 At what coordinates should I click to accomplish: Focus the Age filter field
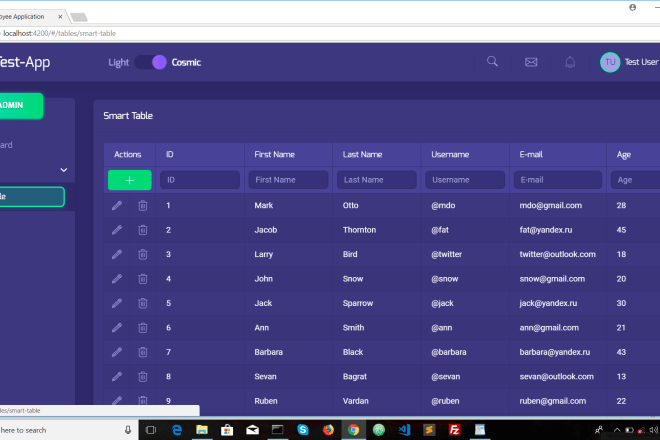point(636,180)
